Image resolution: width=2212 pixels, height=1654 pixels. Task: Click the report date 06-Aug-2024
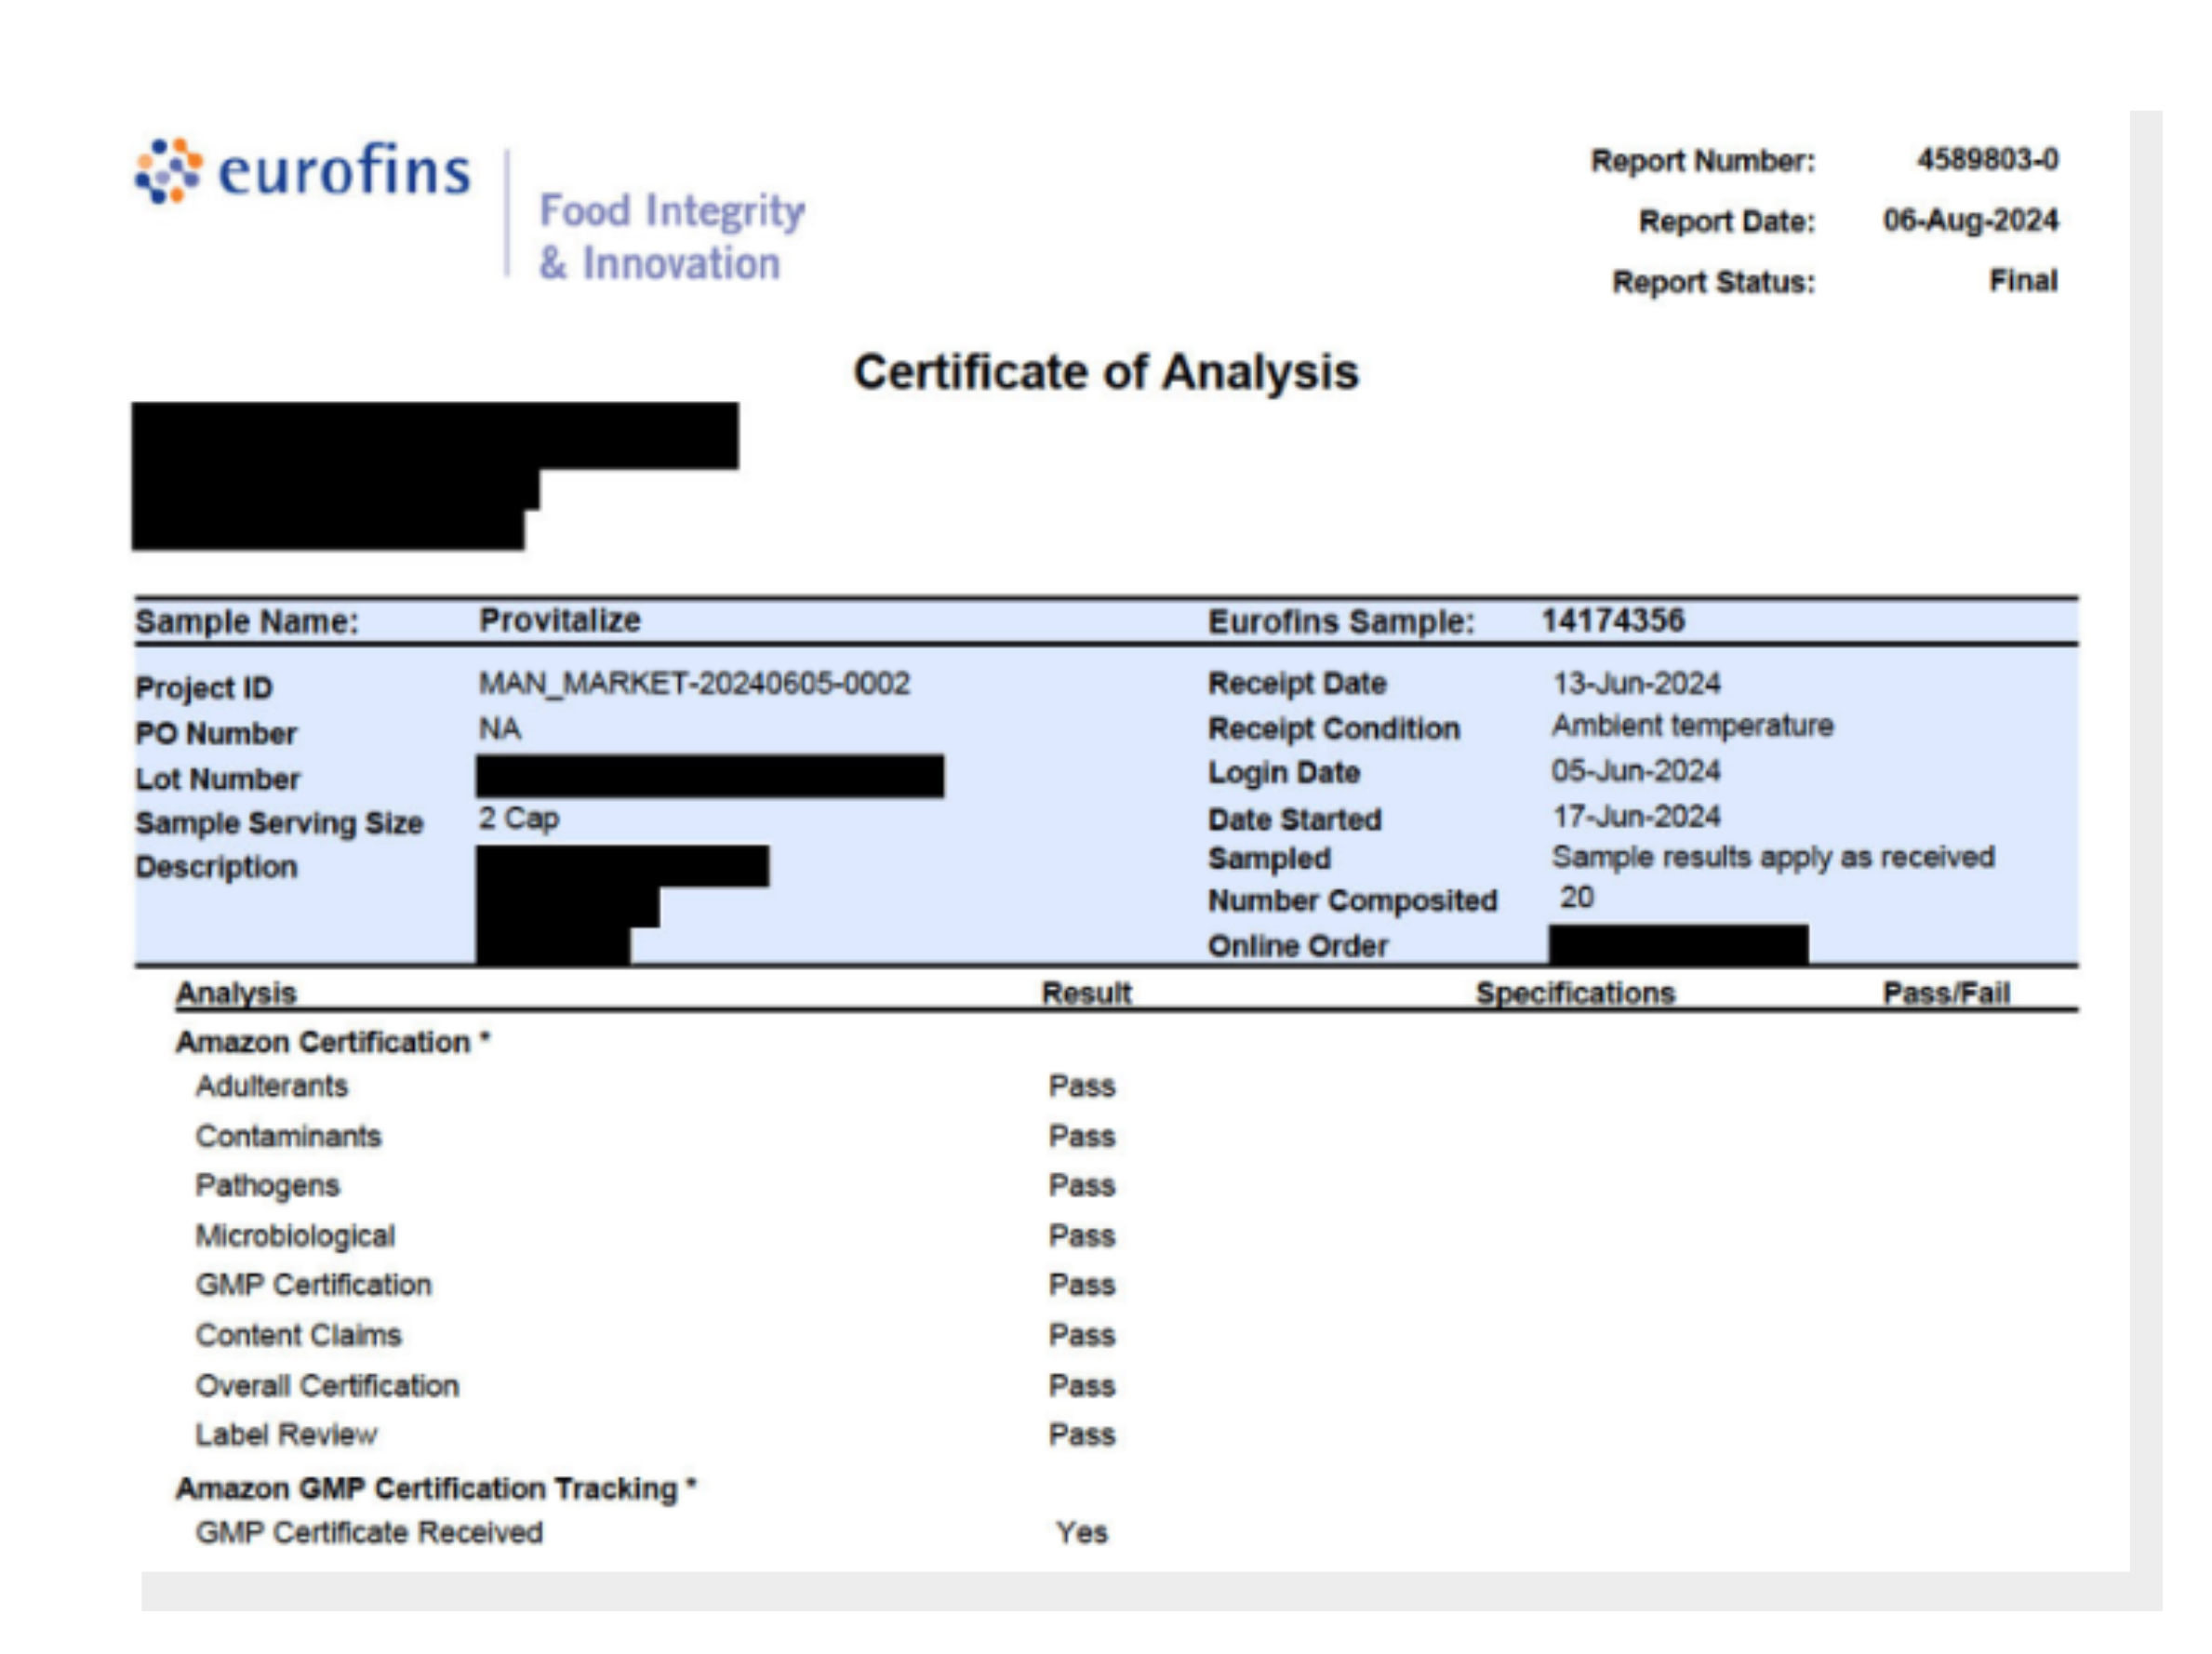[1969, 220]
